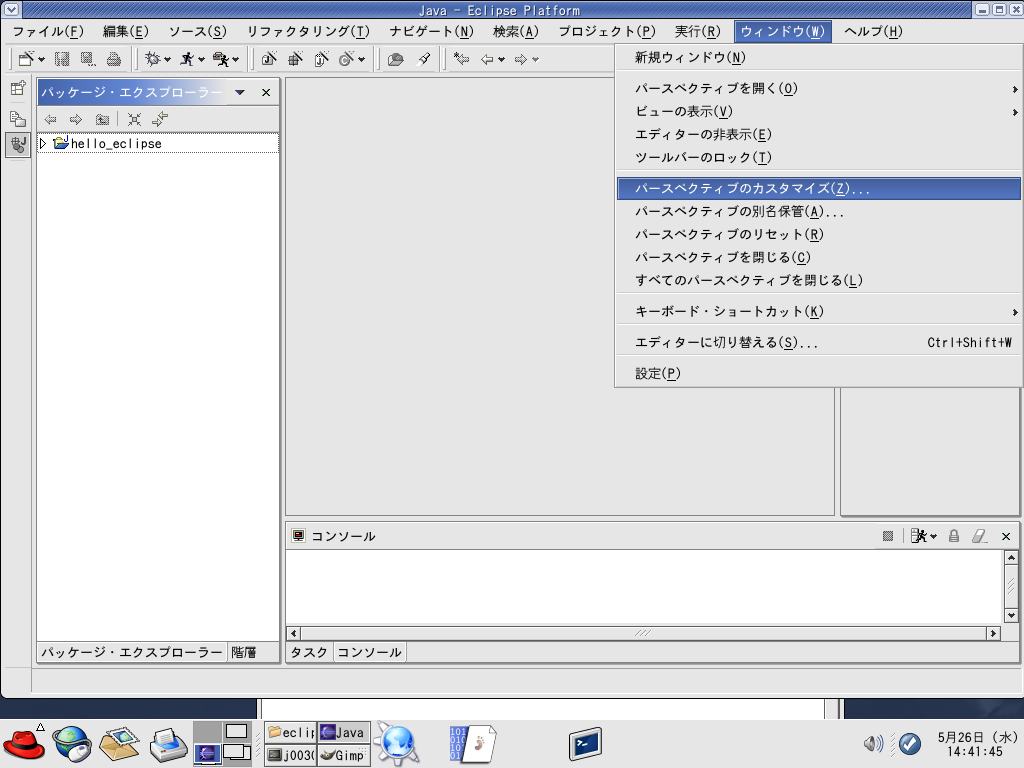Open the Run dropdown arrow

point(201,60)
